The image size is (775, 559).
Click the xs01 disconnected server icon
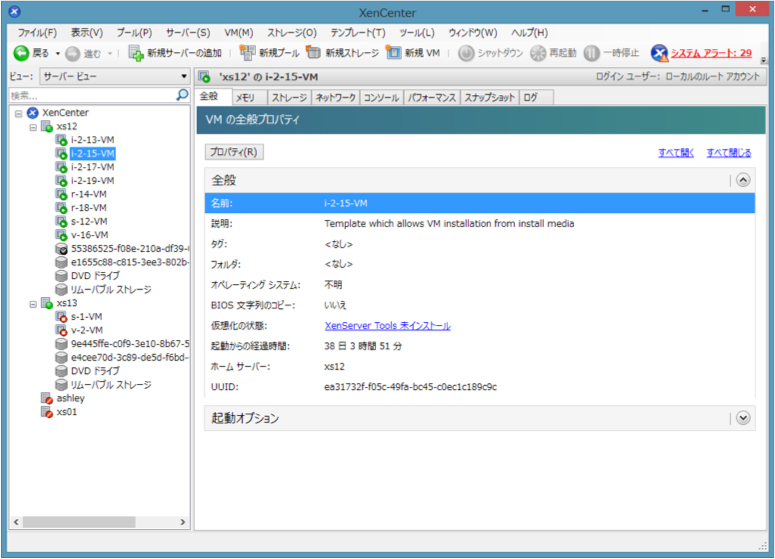click(47, 412)
